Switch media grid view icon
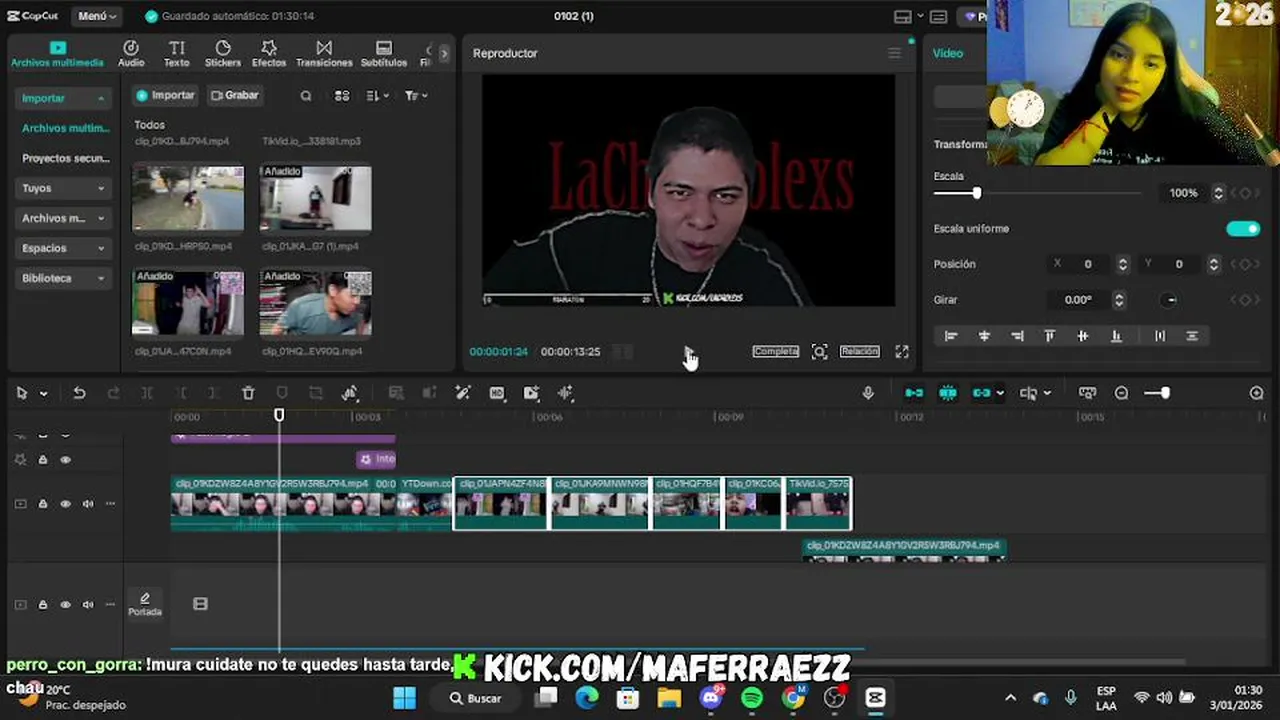Viewport: 1280px width, 720px height. (342, 96)
